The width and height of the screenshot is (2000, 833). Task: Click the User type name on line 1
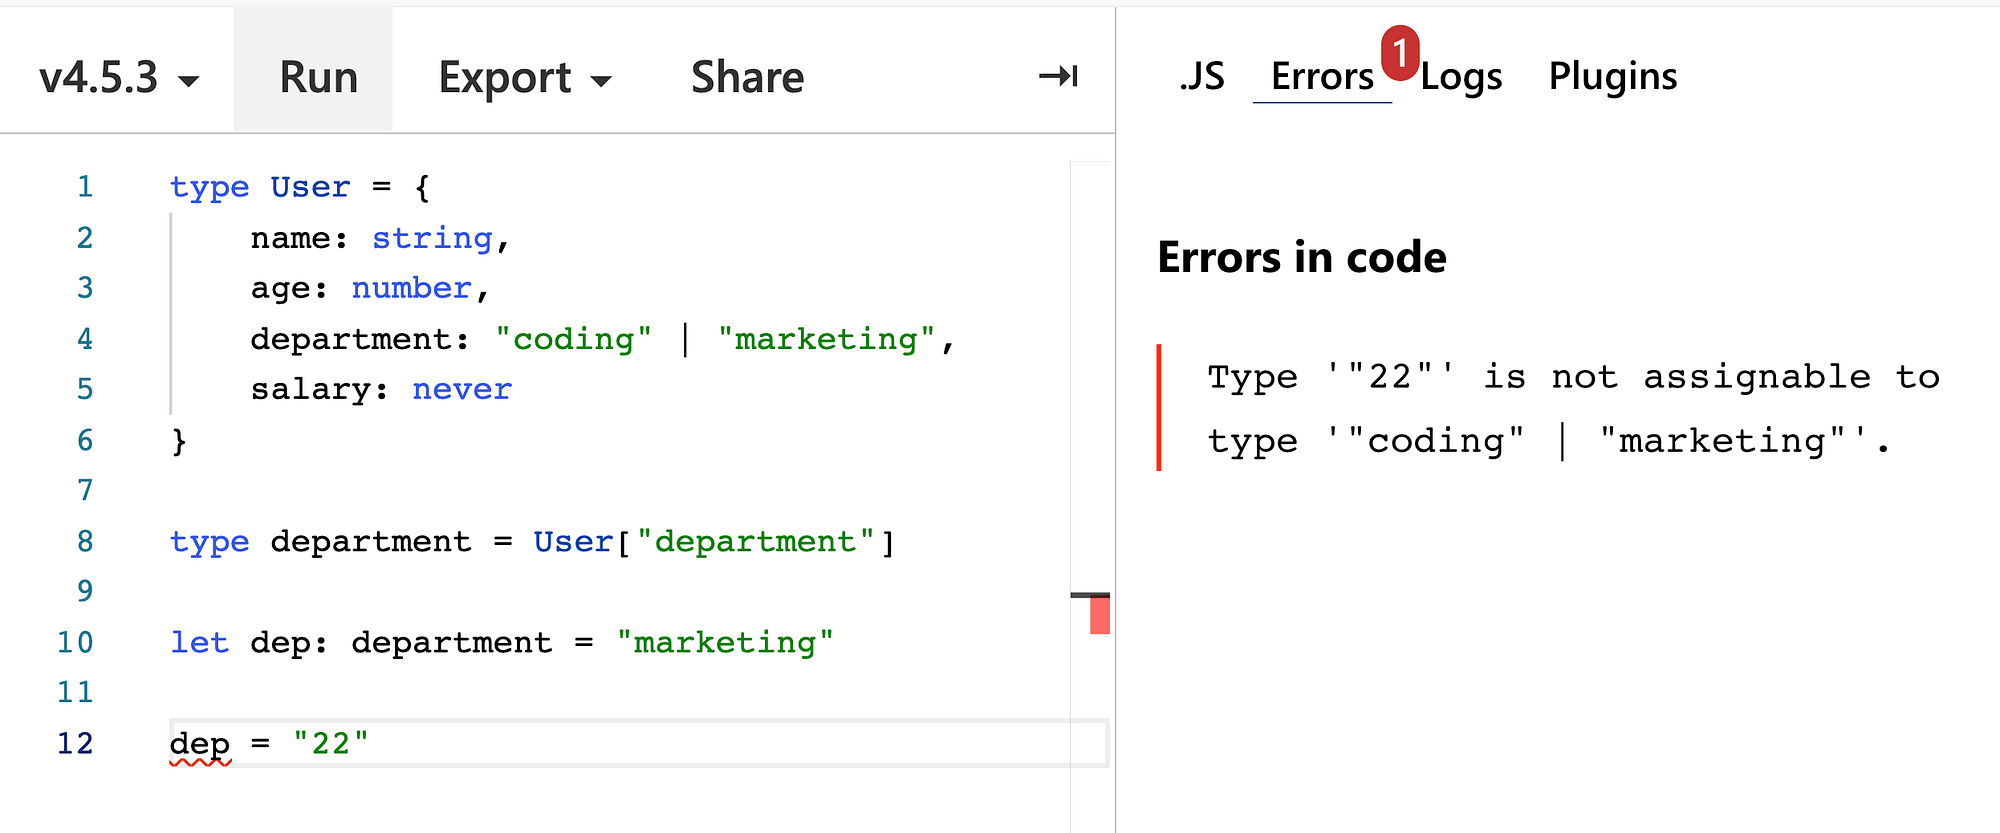point(310,187)
